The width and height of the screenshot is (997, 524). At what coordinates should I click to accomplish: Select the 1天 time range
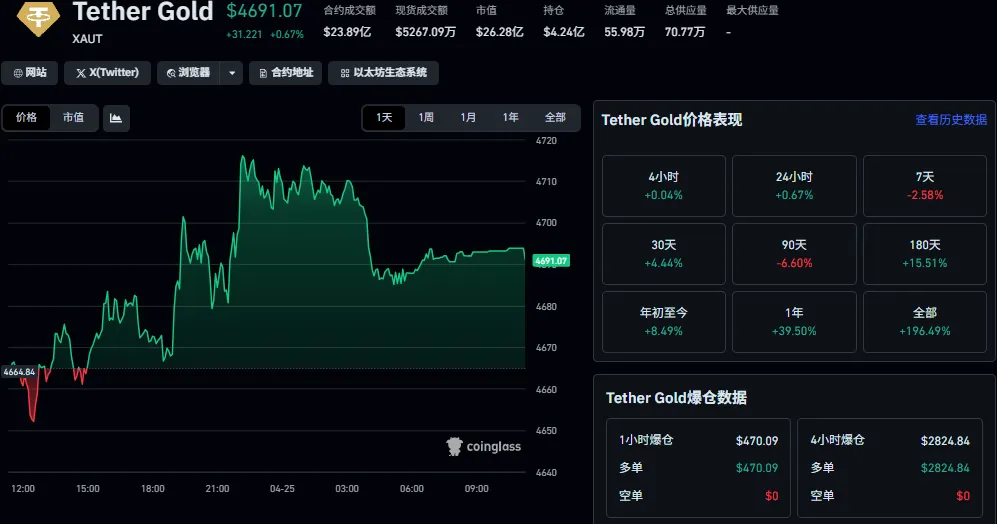point(384,118)
